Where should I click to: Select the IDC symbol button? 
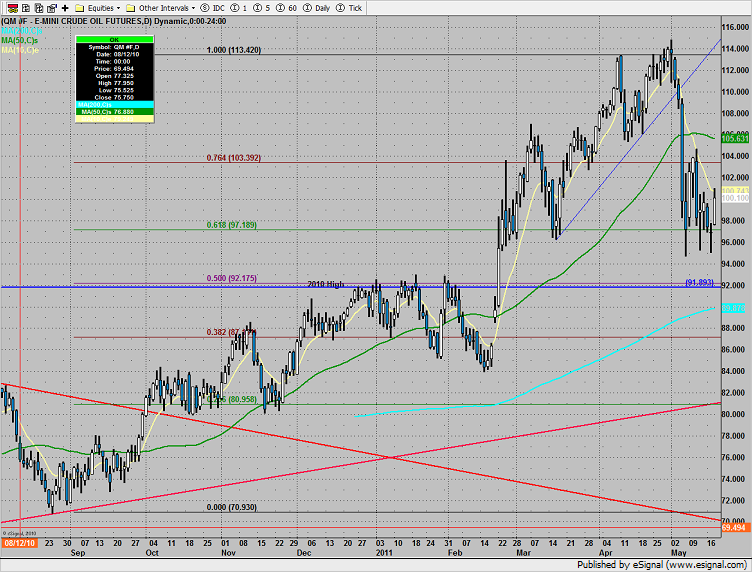coord(212,8)
